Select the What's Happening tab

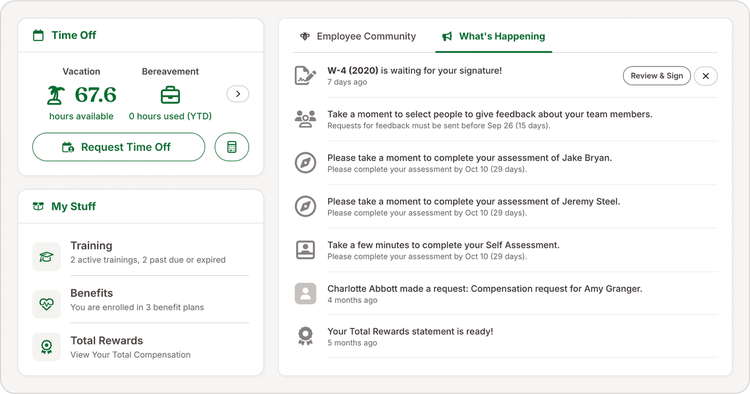tap(493, 36)
